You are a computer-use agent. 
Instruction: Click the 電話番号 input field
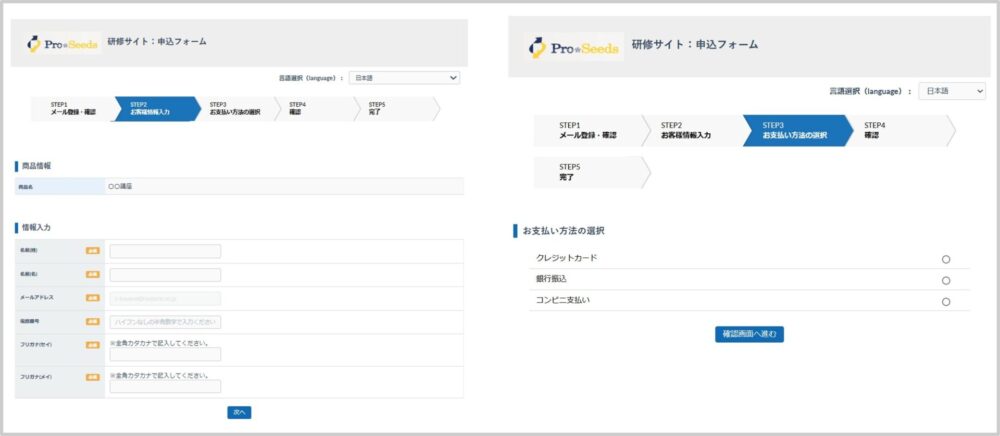click(x=165, y=322)
